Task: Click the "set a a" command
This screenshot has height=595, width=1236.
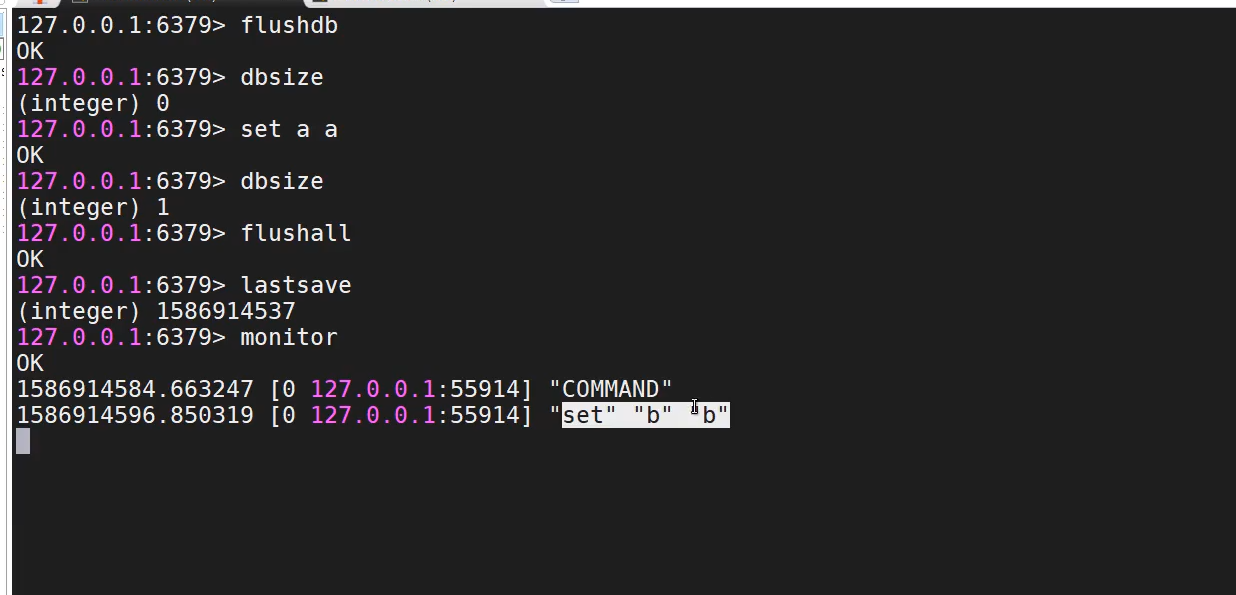Action: coord(289,130)
